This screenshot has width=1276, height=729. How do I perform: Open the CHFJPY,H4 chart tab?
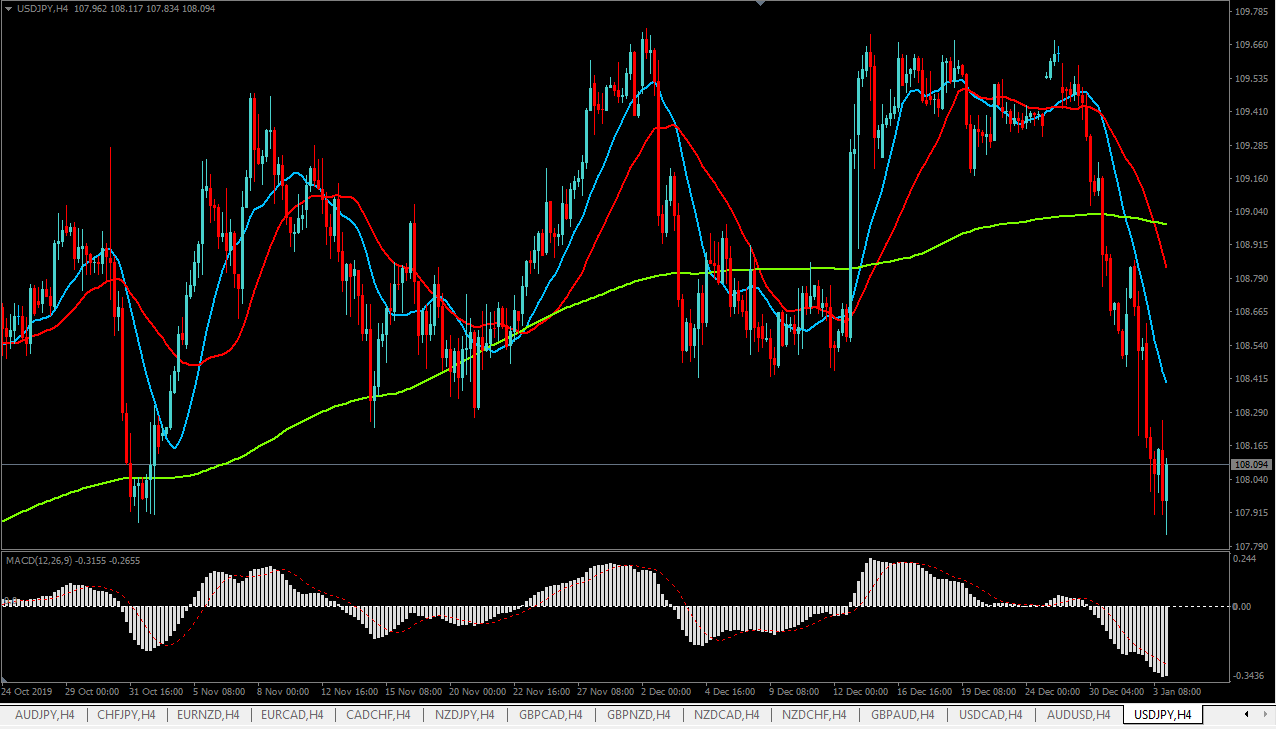(127, 715)
